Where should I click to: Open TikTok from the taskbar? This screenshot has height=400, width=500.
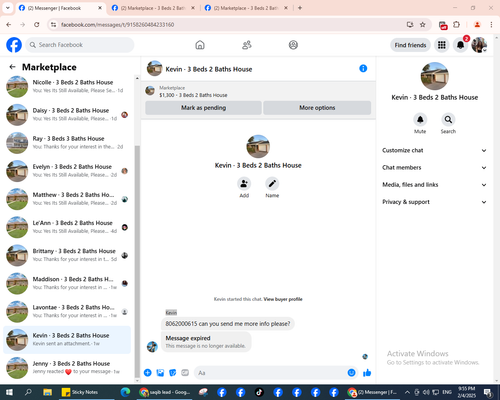(x=259, y=392)
